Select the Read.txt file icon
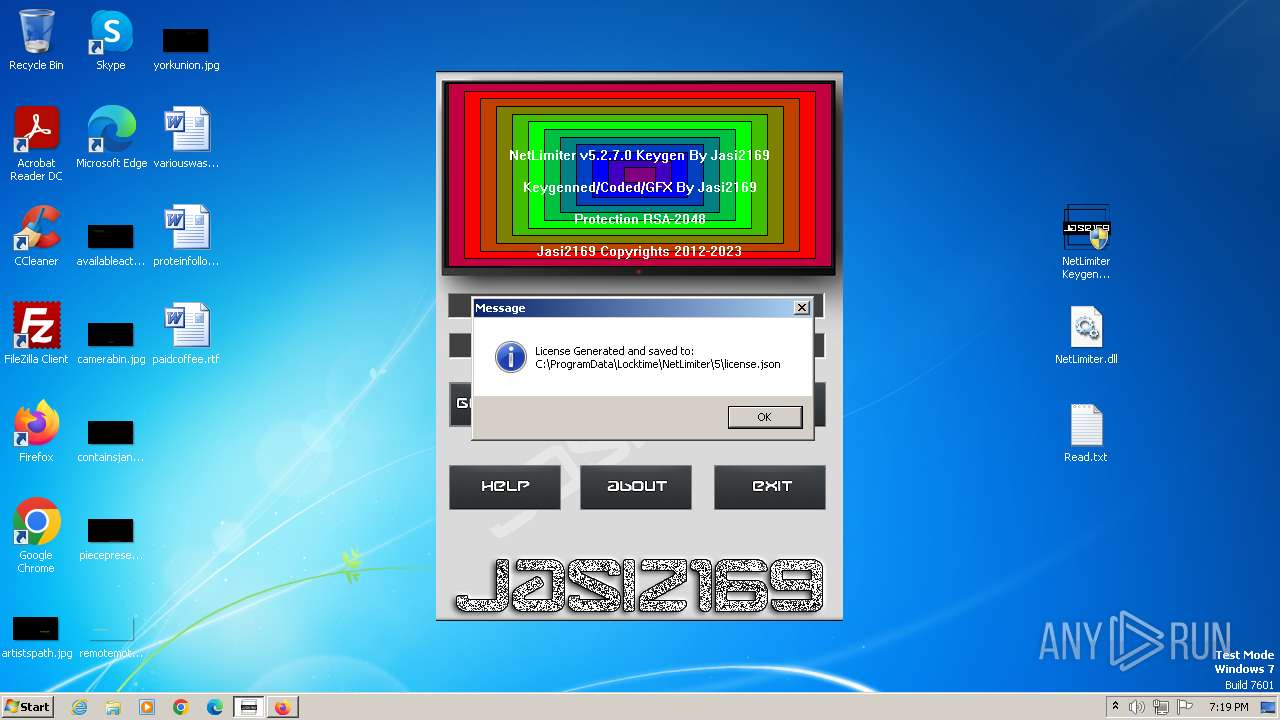 coord(1086,433)
